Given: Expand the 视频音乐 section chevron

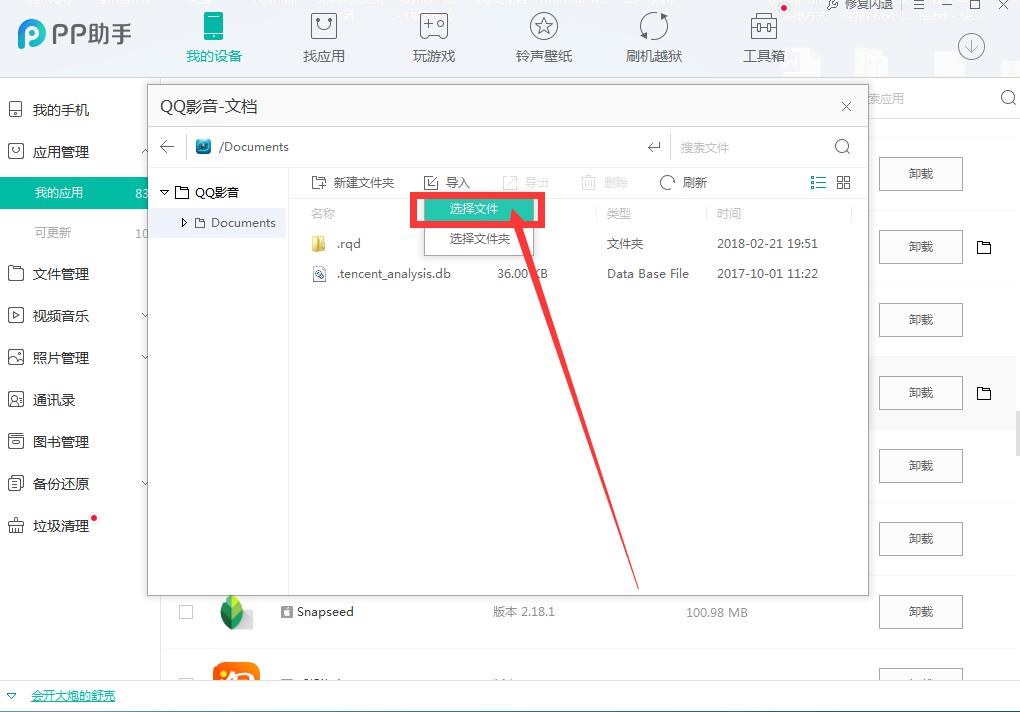Looking at the screenshot, I should 144,316.
